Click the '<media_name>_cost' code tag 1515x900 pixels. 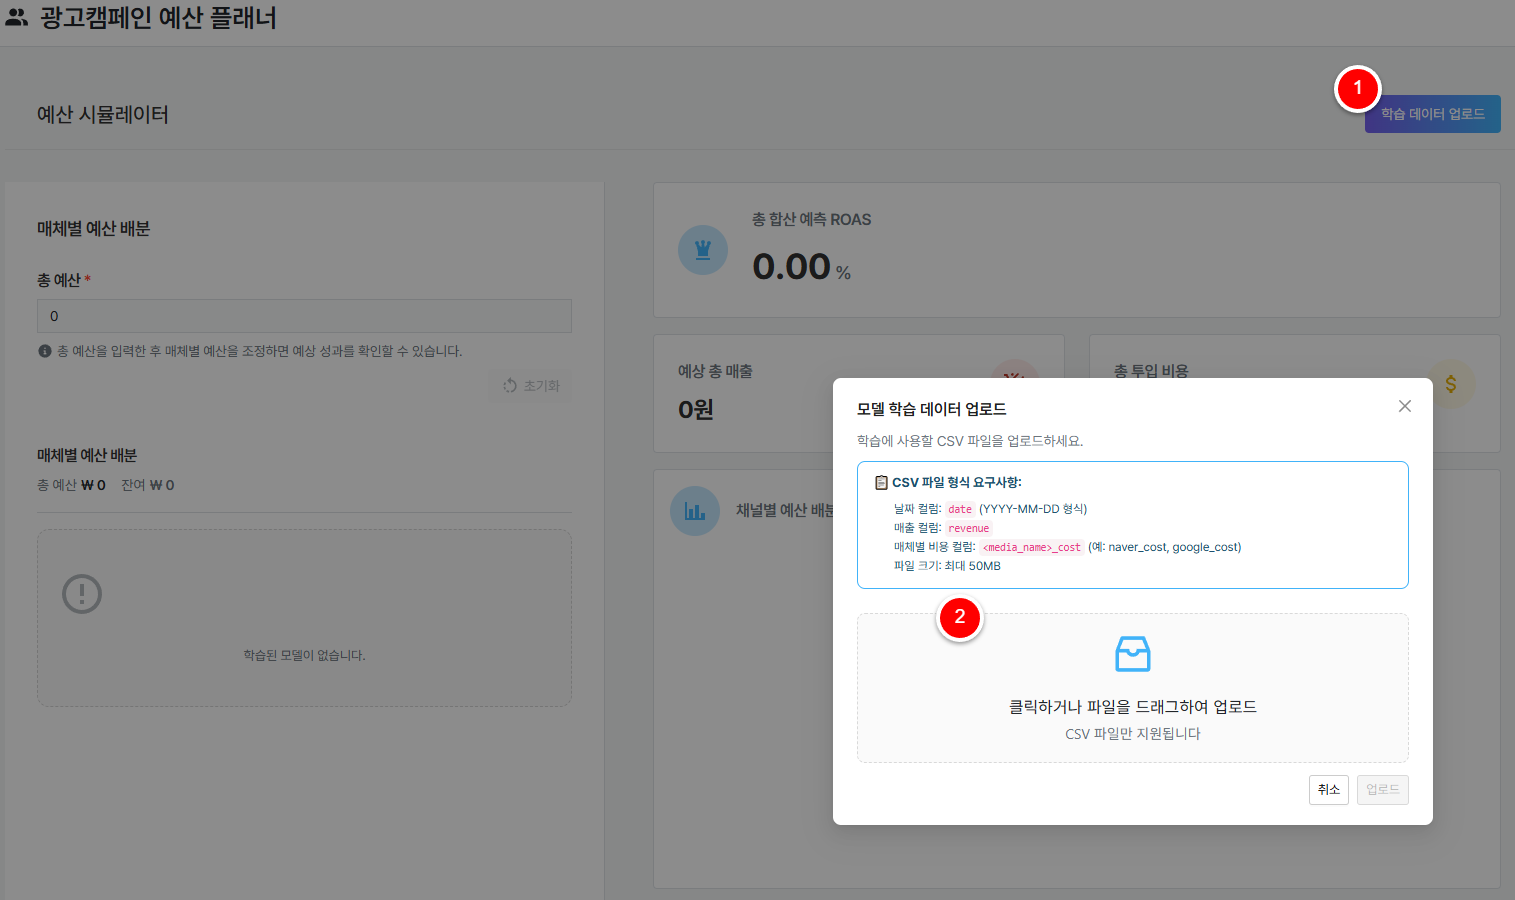[1031, 547]
